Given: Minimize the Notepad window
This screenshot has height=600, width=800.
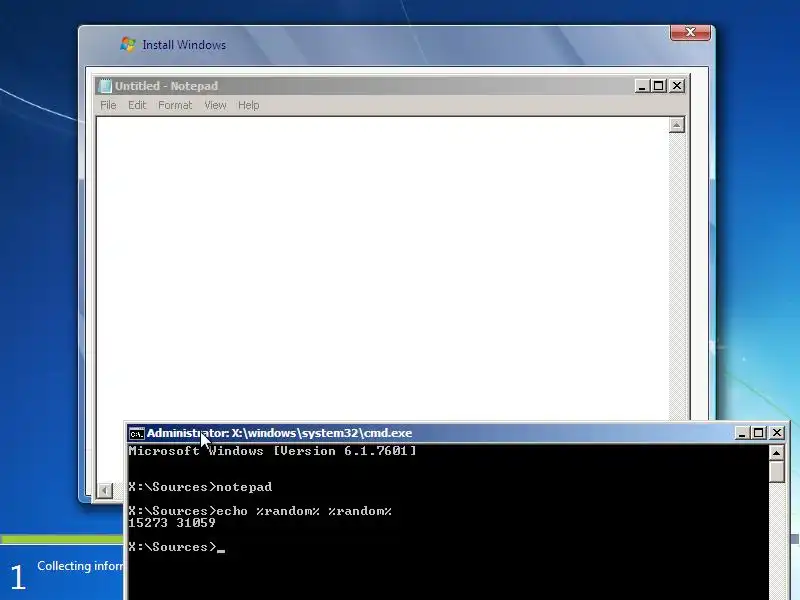Looking at the screenshot, I should point(642,86).
